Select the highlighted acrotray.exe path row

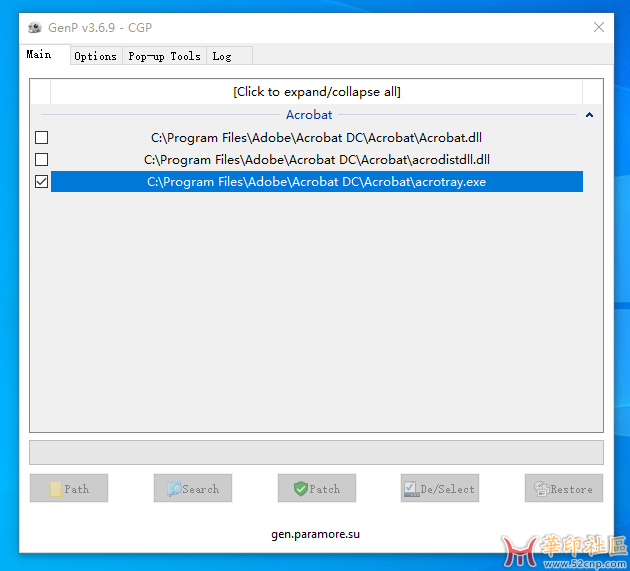[317, 182]
